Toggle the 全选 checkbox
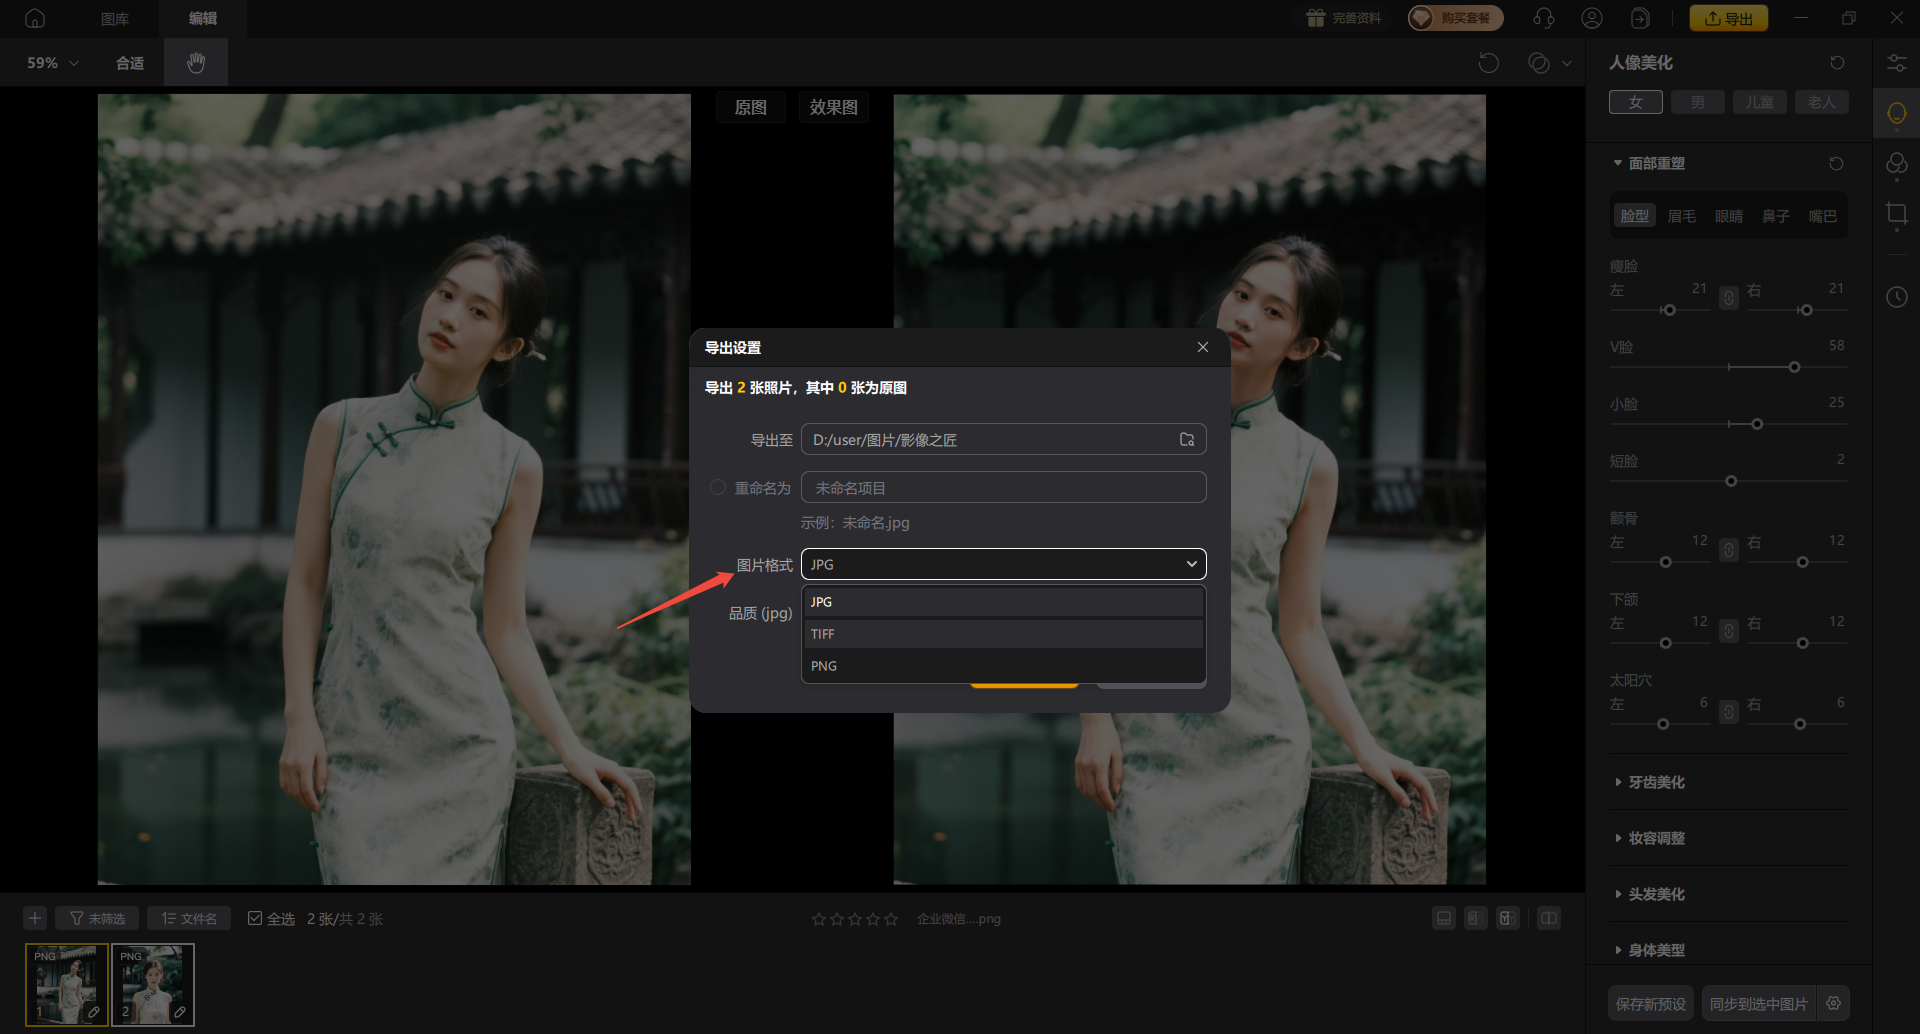The height and width of the screenshot is (1034, 1920). [255, 919]
